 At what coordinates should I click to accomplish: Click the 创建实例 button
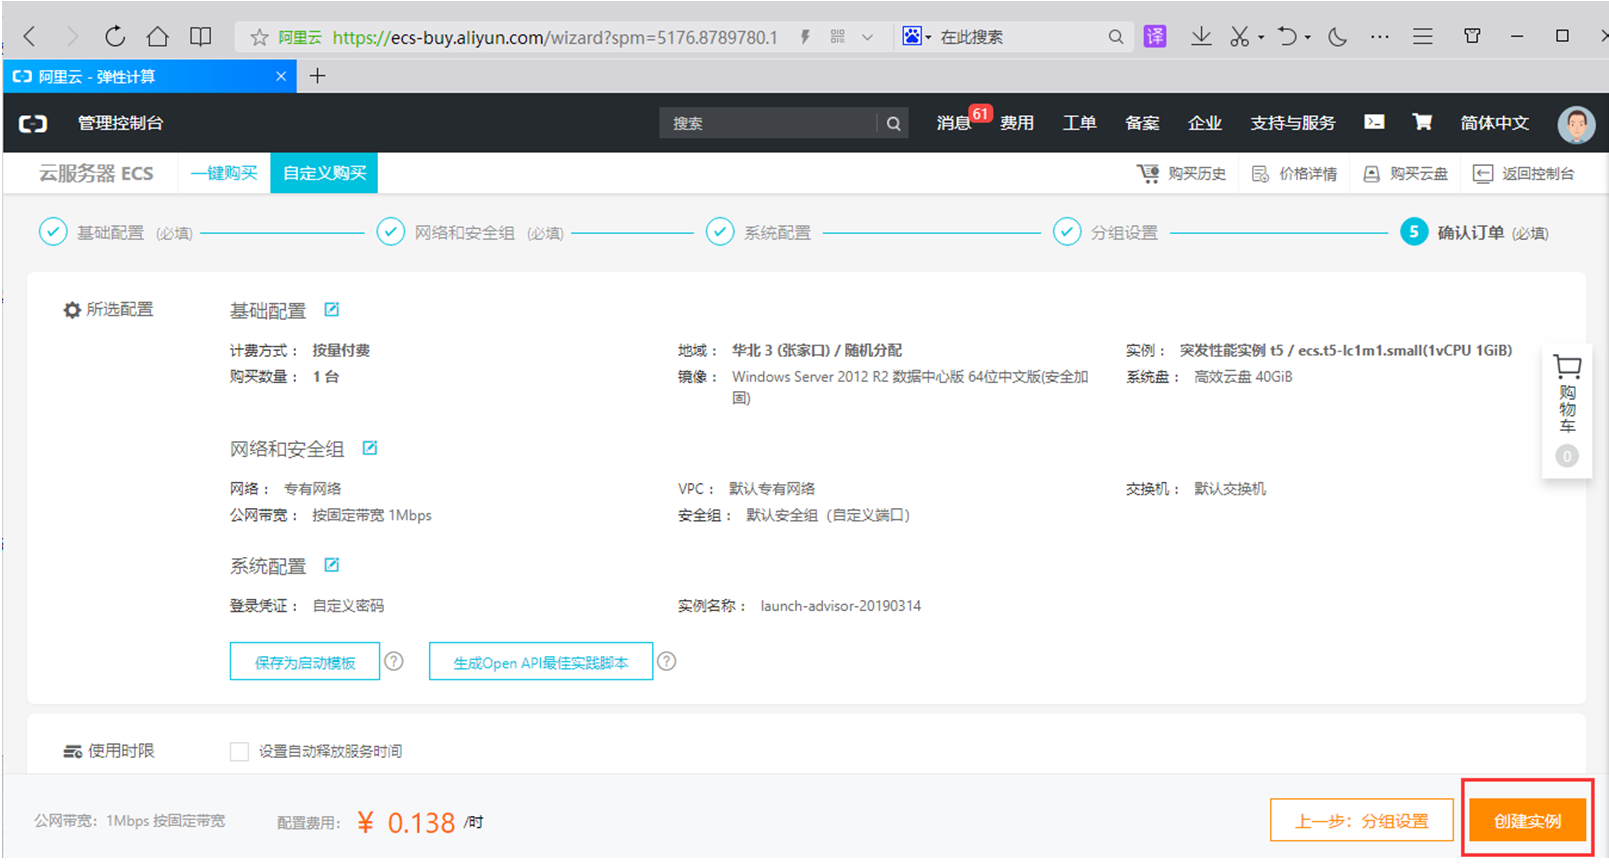pyautogui.click(x=1527, y=821)
